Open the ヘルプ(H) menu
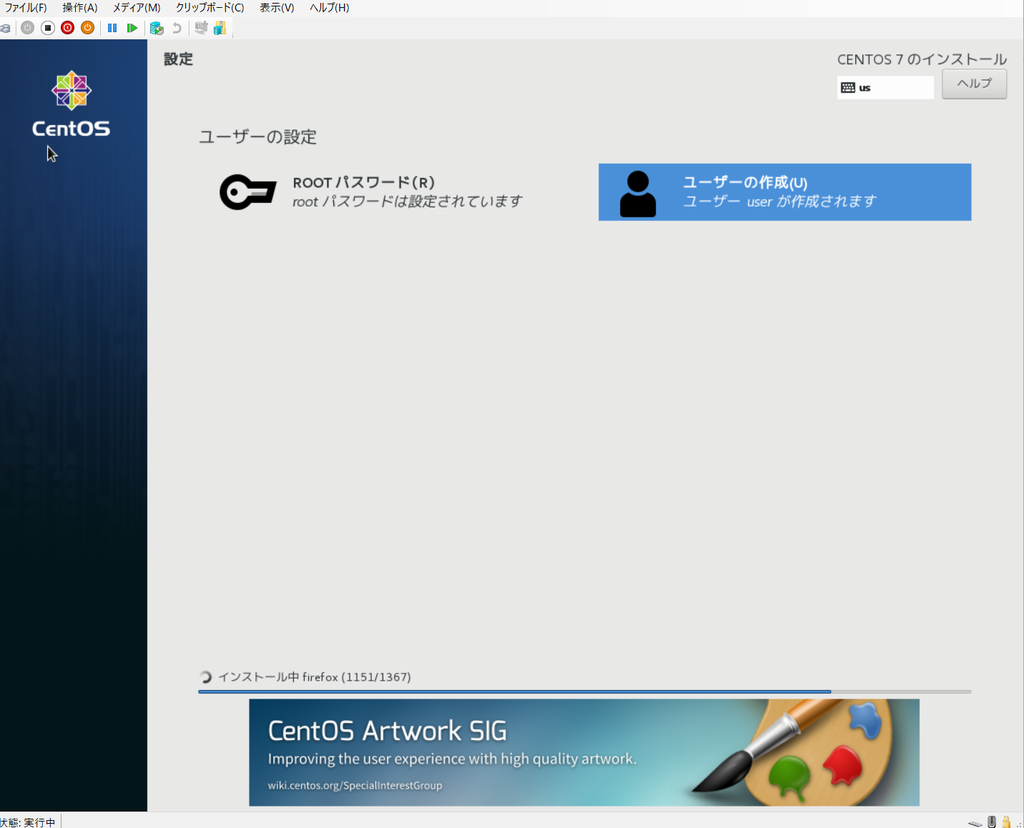 click(x=329, y=8)
